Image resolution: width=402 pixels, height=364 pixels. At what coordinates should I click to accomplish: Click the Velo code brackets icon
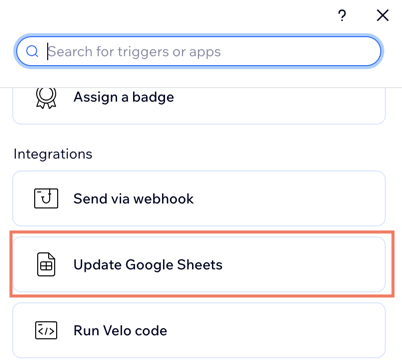coord(46,330)
